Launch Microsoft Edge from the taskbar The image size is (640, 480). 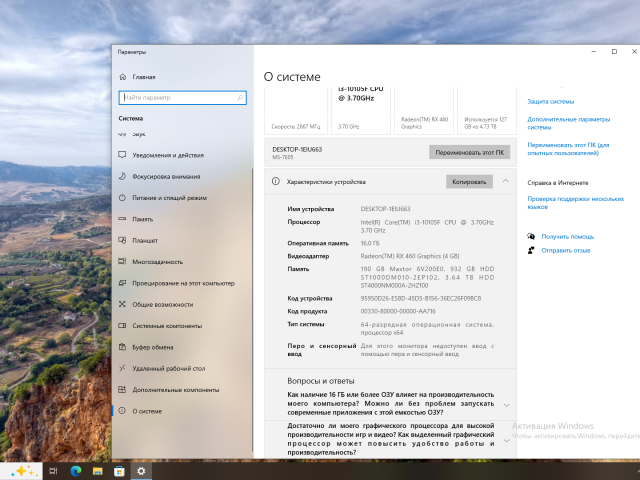(76, 471)
